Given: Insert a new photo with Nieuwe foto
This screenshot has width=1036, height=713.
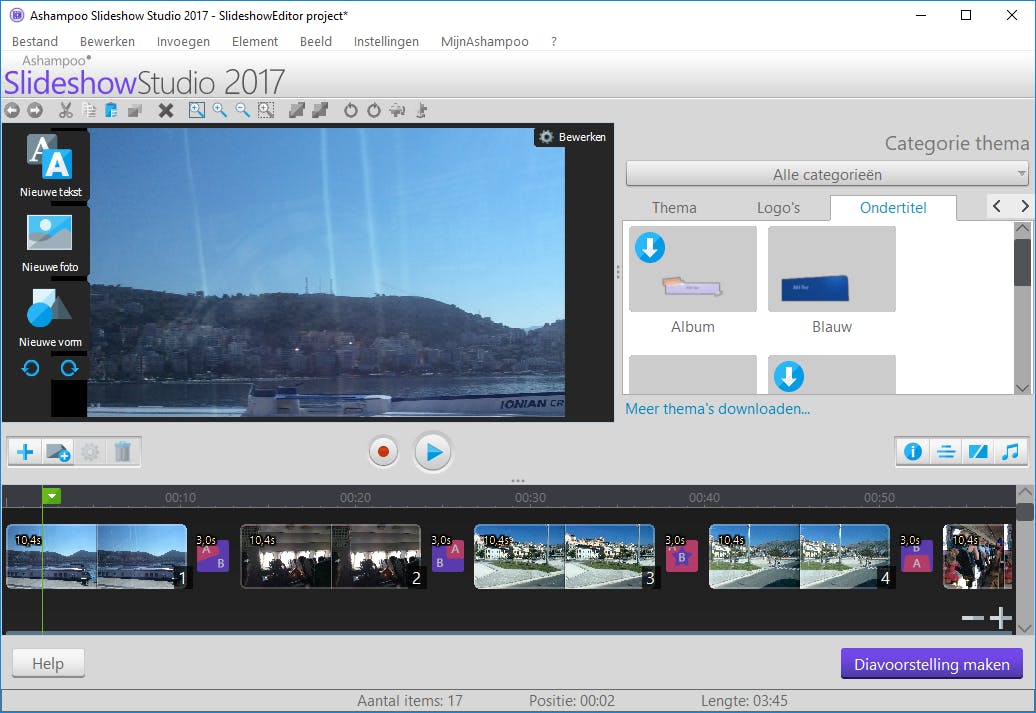Looking at the screenshot, I should click(x=50, y=243).
